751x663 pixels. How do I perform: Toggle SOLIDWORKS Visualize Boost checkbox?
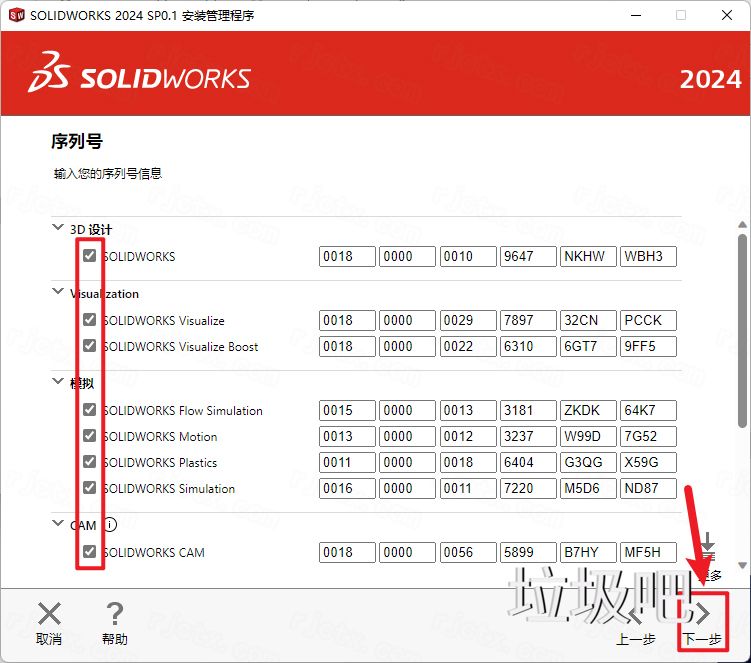pyautogui.click(x=90, y=345)
